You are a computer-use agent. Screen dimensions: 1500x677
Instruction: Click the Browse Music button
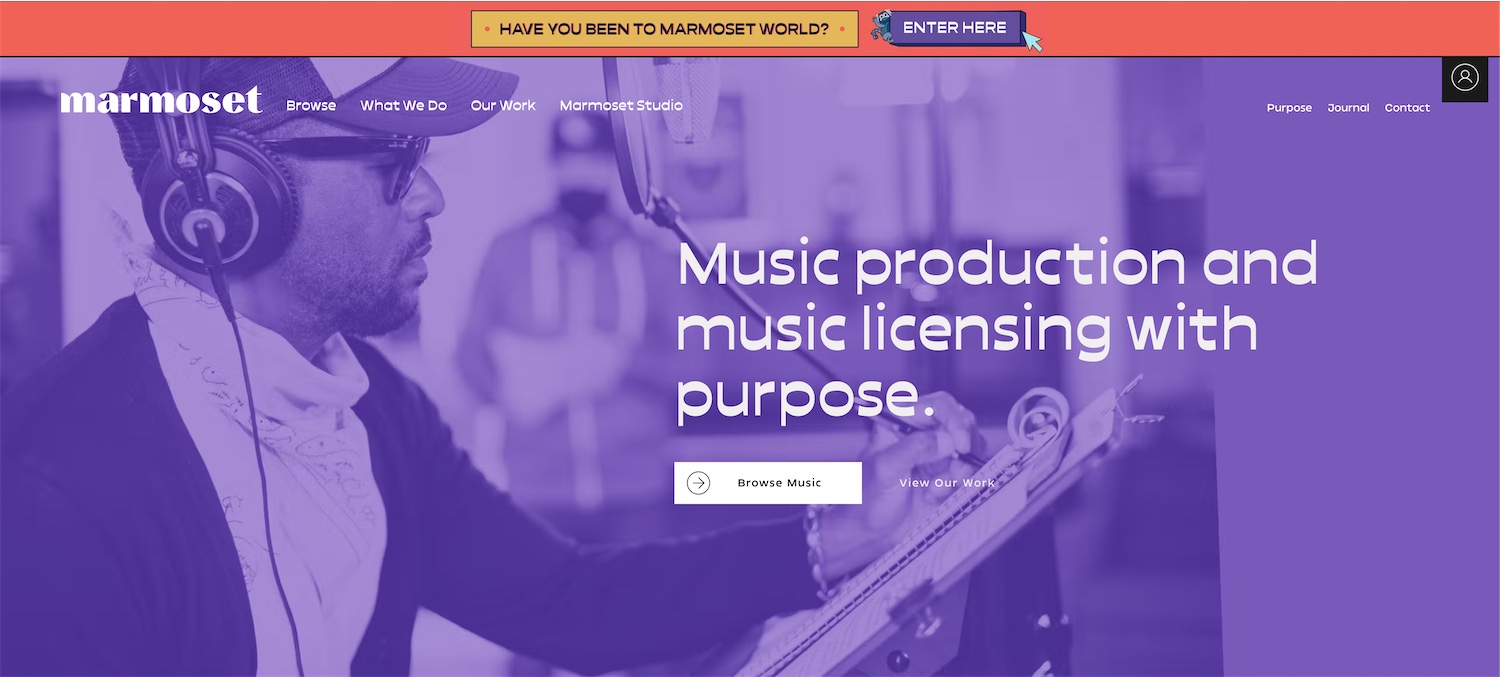pos(768,483)
